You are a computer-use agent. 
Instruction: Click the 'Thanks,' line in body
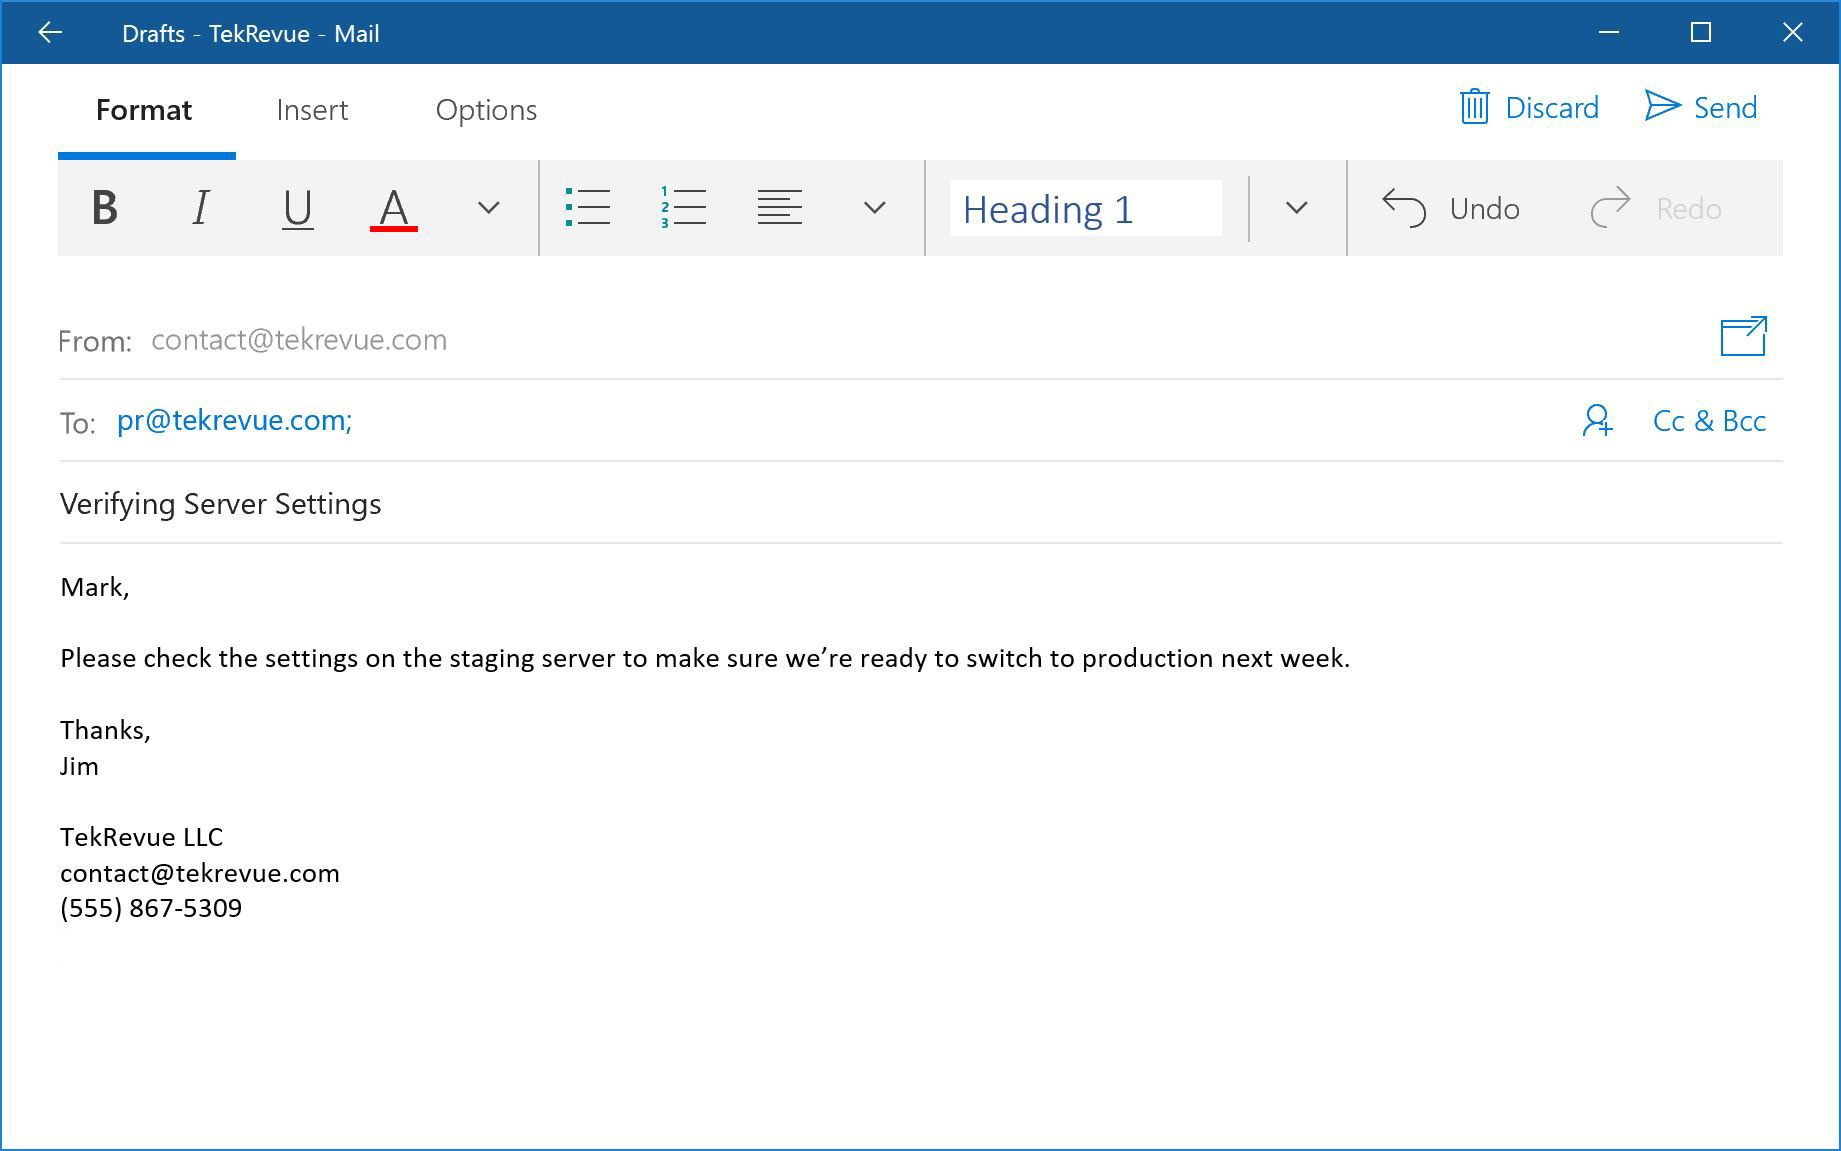point(105,730)
